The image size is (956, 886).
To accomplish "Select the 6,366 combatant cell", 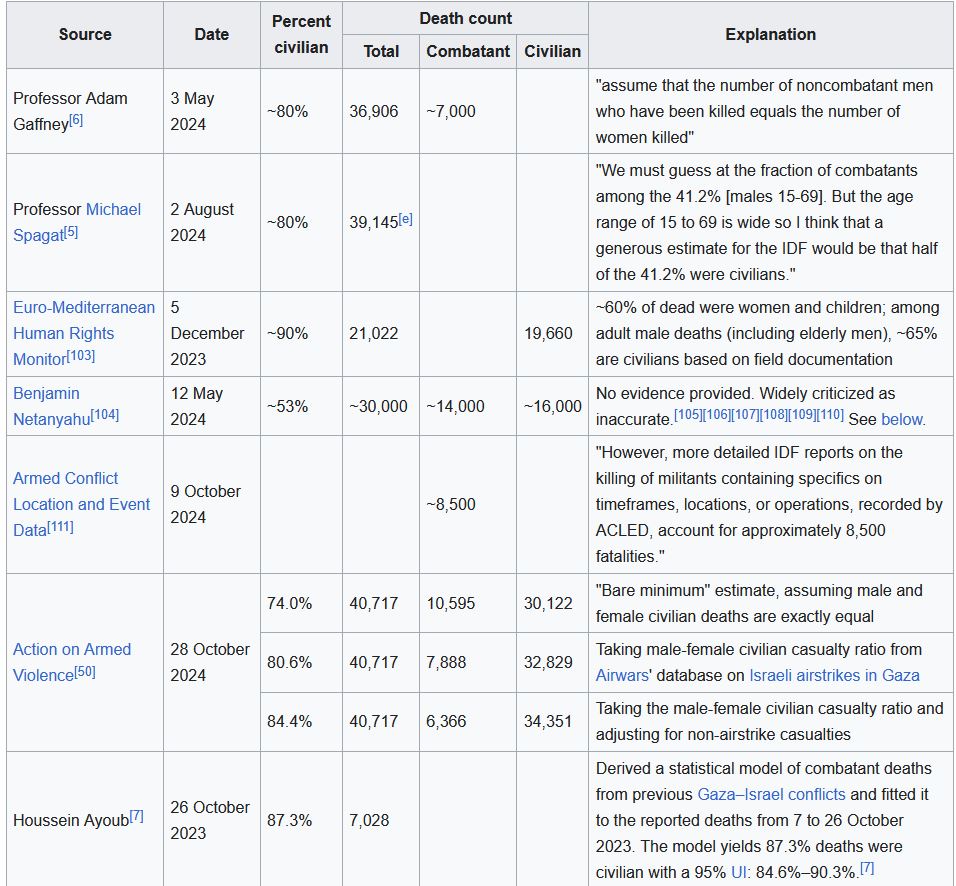I will pyautogui.click(x=468, y=721).
